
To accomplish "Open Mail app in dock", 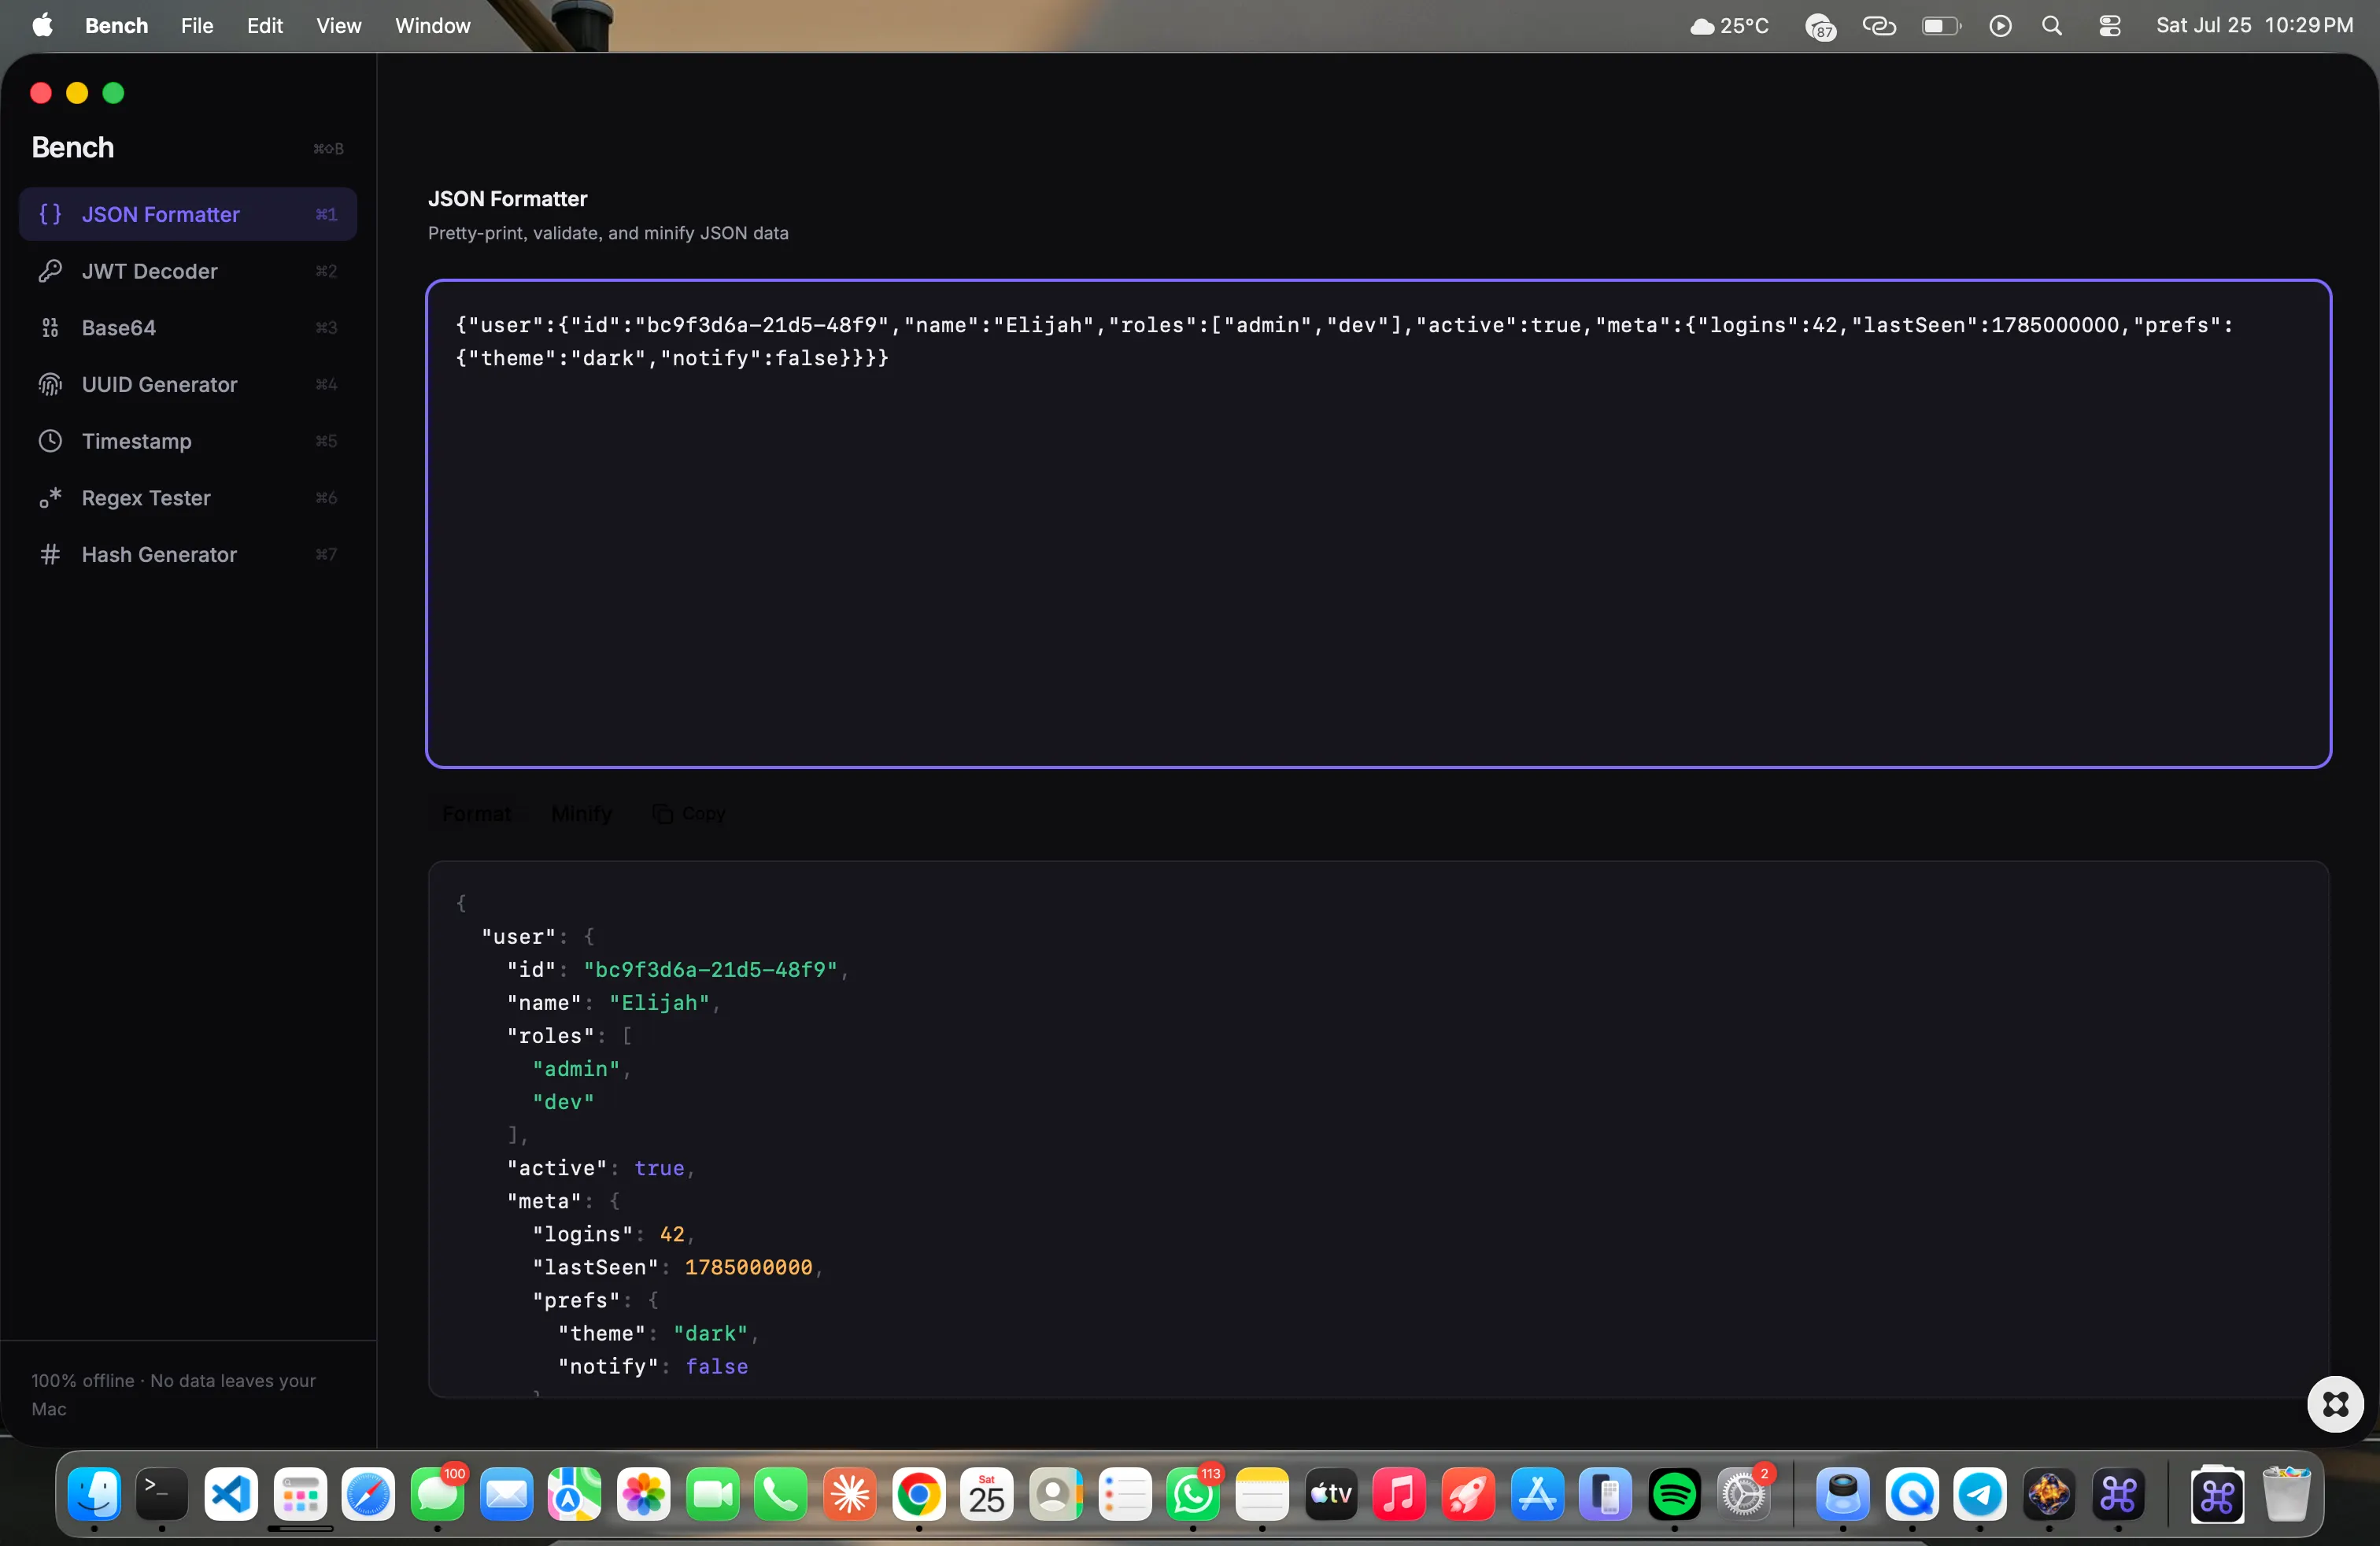I will pos(506,1495).
